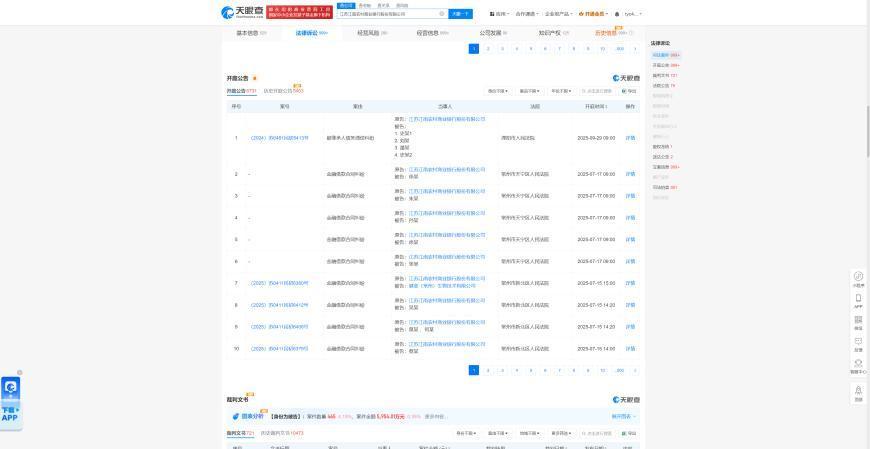870x449 pixels.
Task: Sort the table by 开庭时间 column
Action: click(596, 106)
